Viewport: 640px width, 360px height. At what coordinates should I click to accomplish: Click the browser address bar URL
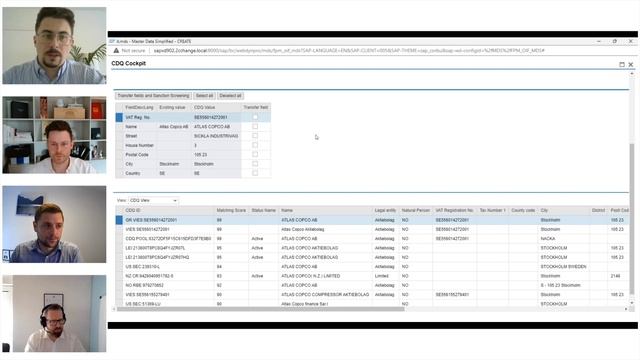(x=349, y=51)
